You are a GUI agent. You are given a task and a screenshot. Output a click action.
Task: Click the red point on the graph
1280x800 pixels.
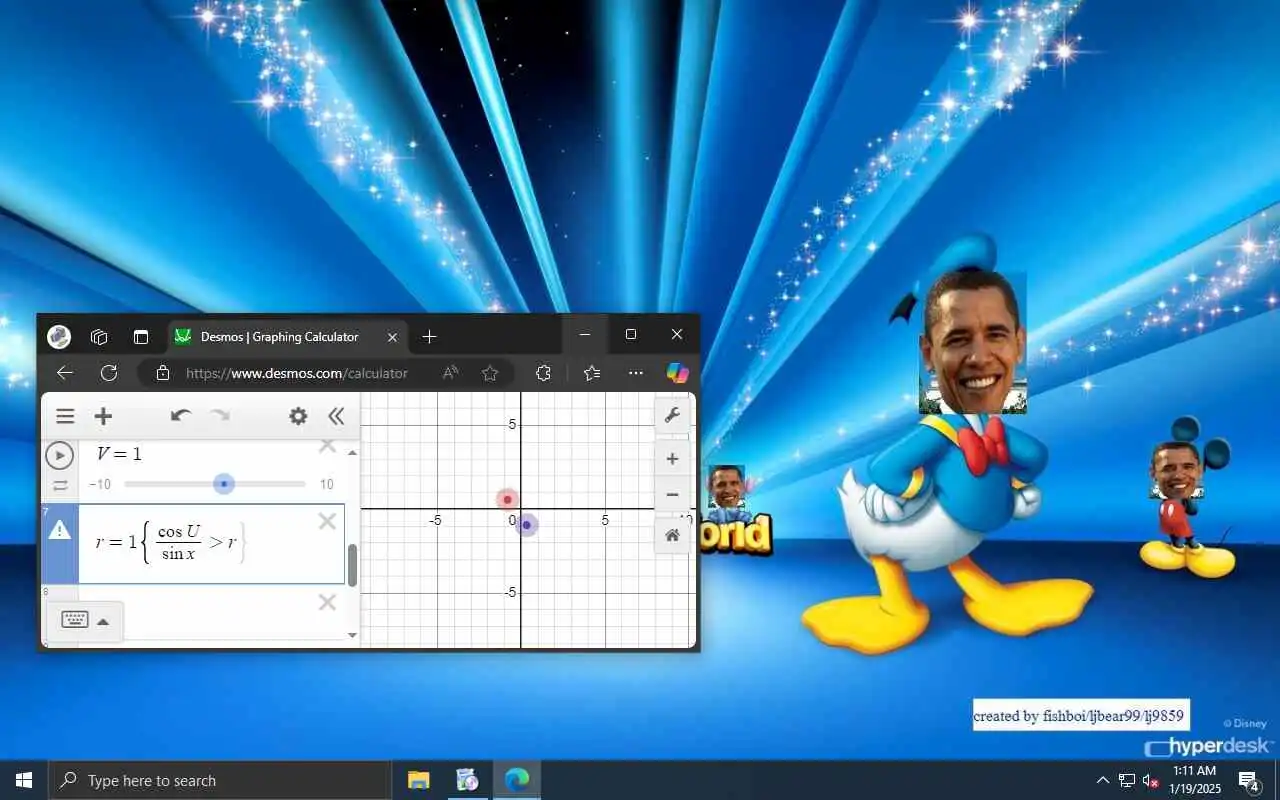point(507,499)
